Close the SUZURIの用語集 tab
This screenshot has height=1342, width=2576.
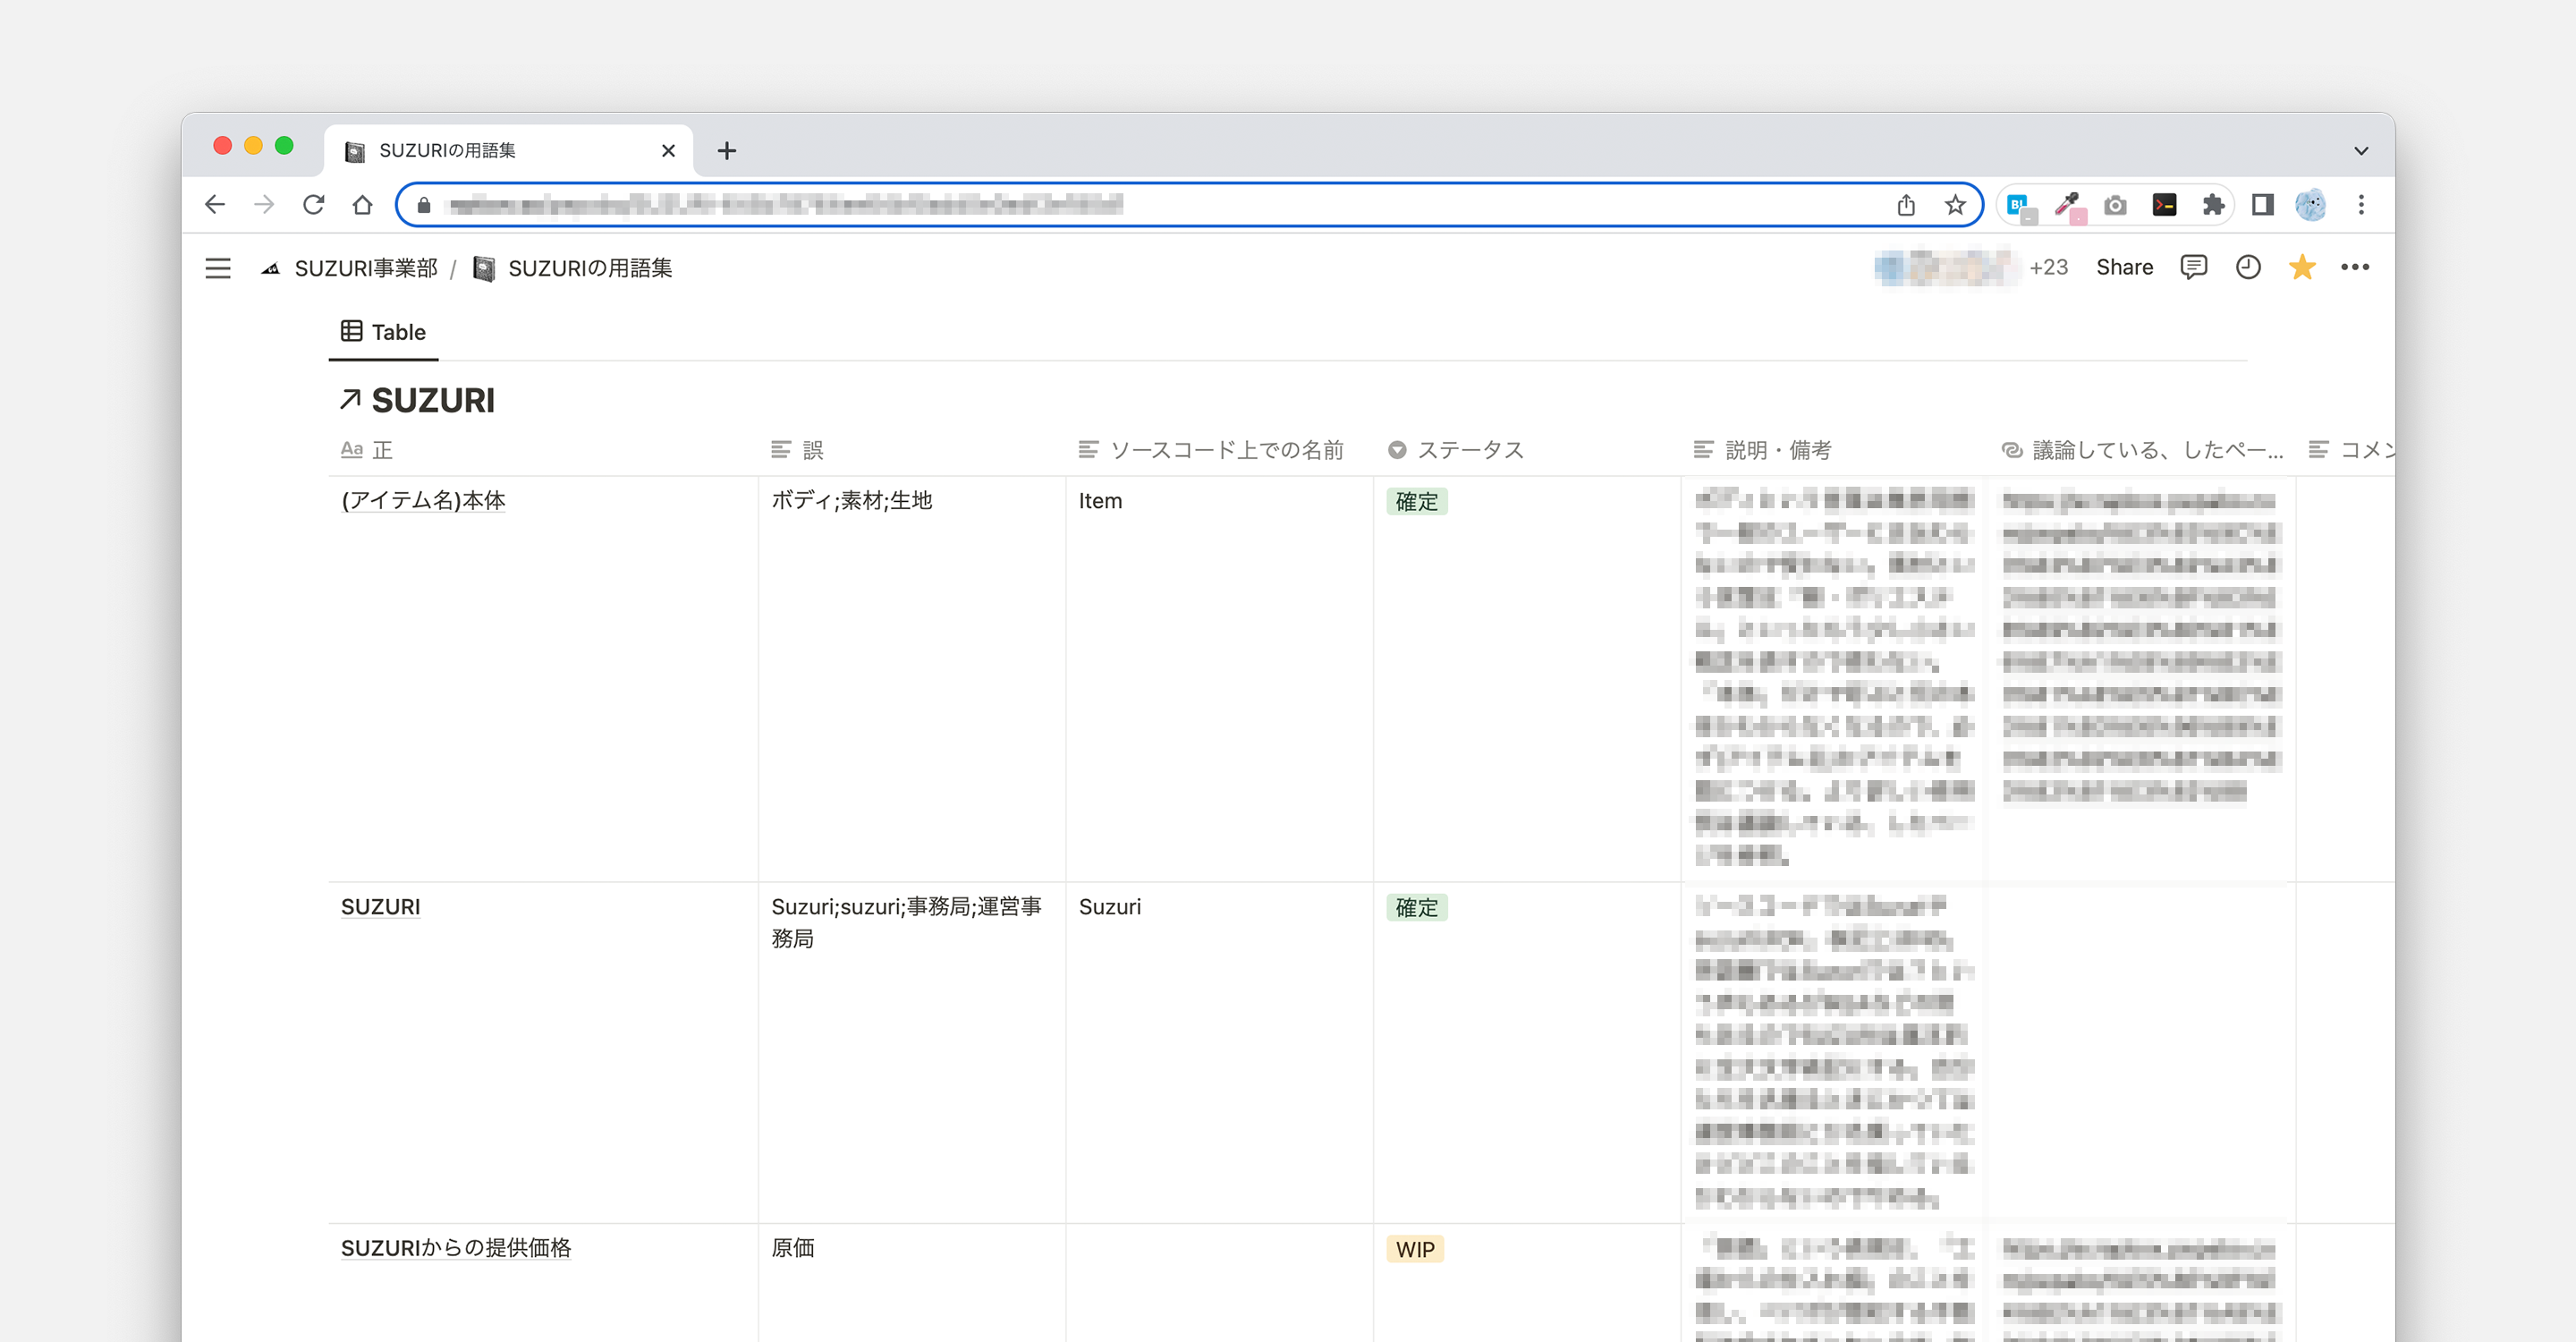[x=669, y=151]
